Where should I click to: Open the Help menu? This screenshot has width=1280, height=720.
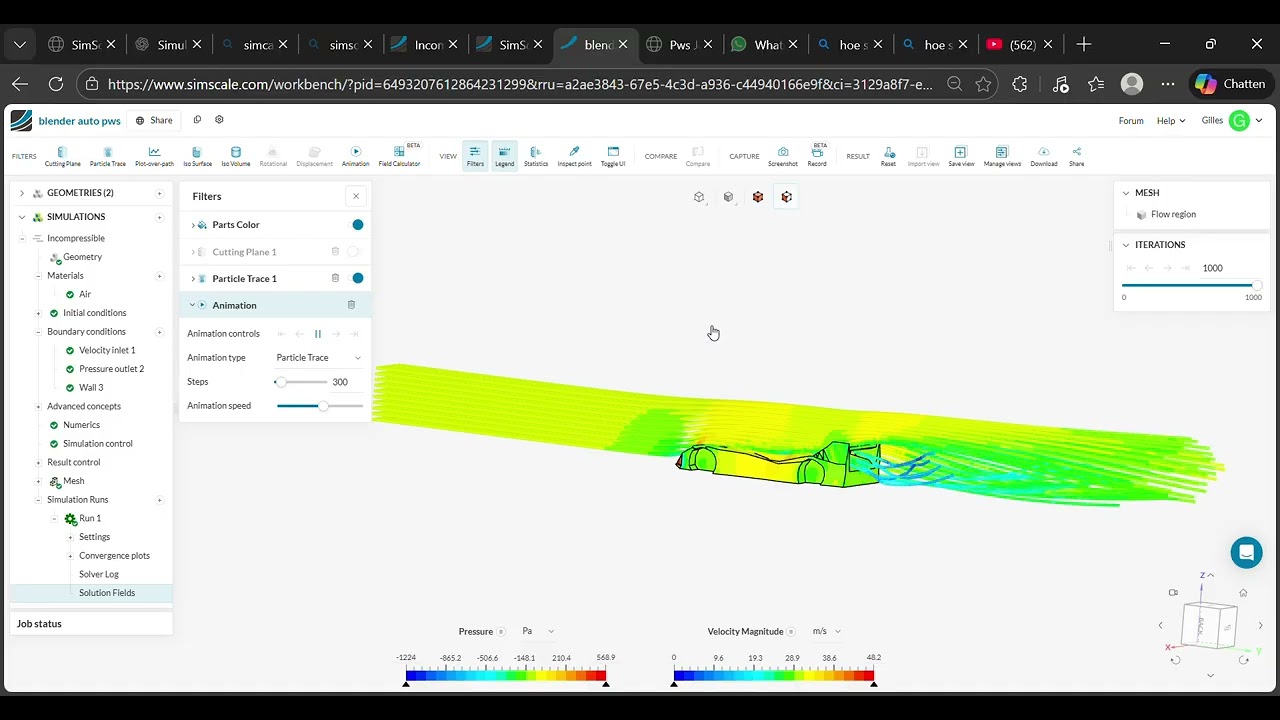[x=1171, y=121]
